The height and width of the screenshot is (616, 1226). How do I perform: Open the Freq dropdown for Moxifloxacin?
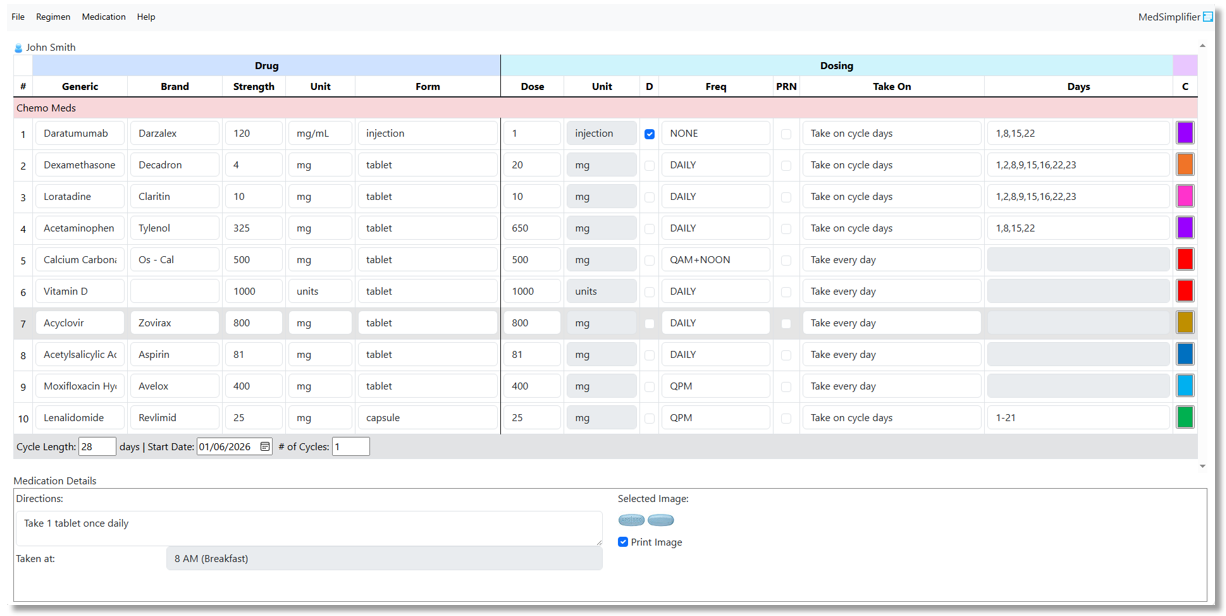click(x=715, y=386)
